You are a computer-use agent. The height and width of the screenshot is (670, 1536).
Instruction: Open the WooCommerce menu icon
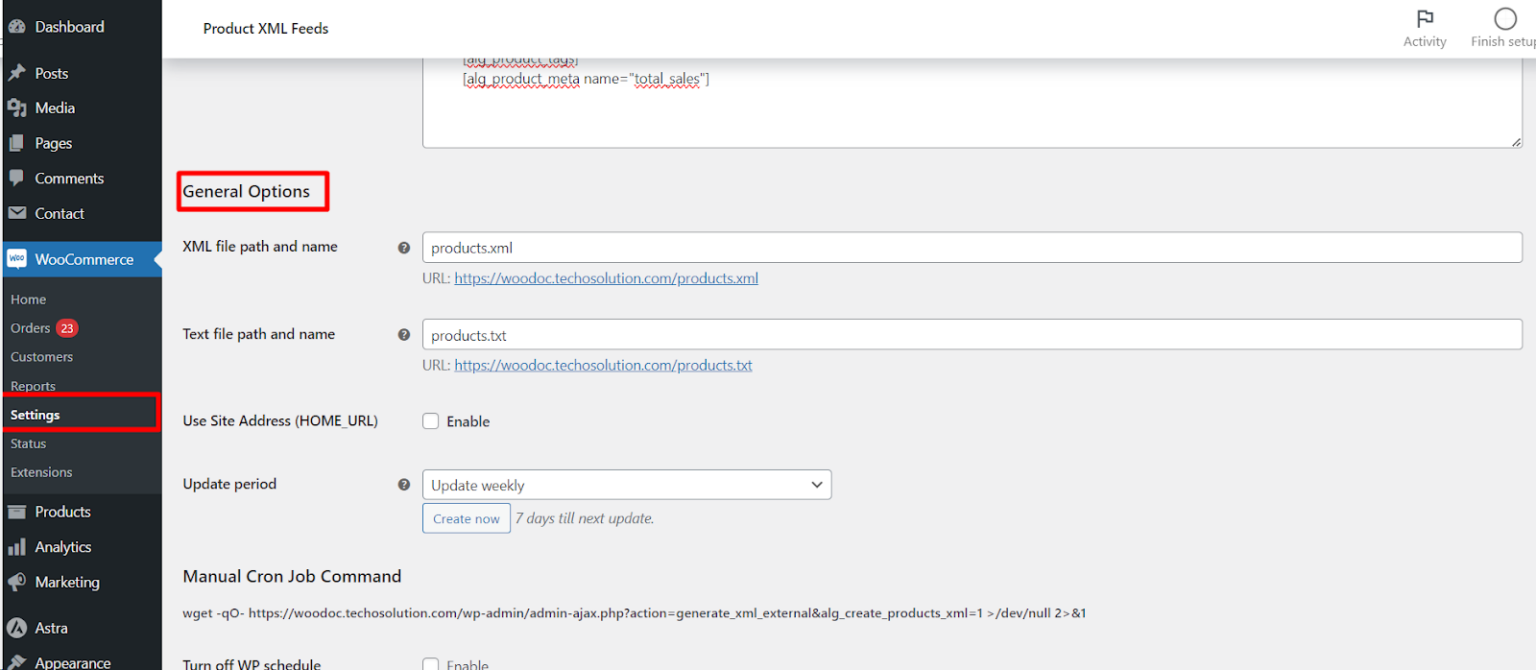click(x=17, y=258)
